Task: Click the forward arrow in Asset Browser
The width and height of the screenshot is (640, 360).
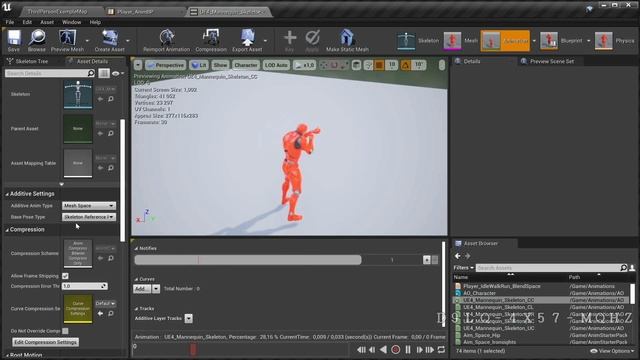Action: (x=468, y=256)
